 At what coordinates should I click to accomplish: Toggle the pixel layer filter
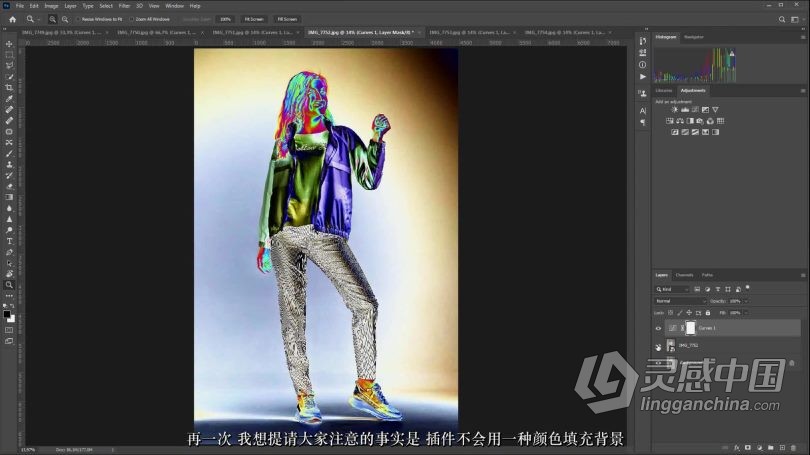coord(697,289)
